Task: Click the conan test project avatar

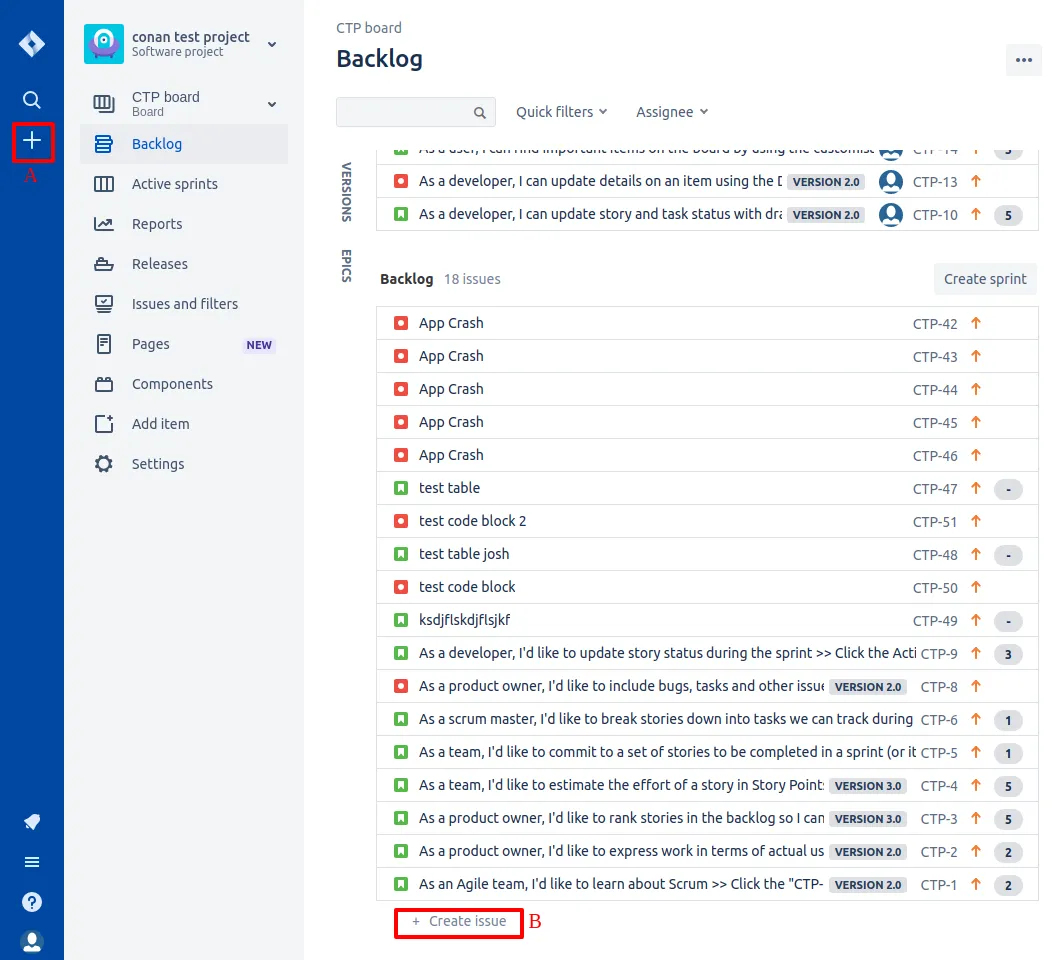Action: pyautogui.click(x=103, y=44)
